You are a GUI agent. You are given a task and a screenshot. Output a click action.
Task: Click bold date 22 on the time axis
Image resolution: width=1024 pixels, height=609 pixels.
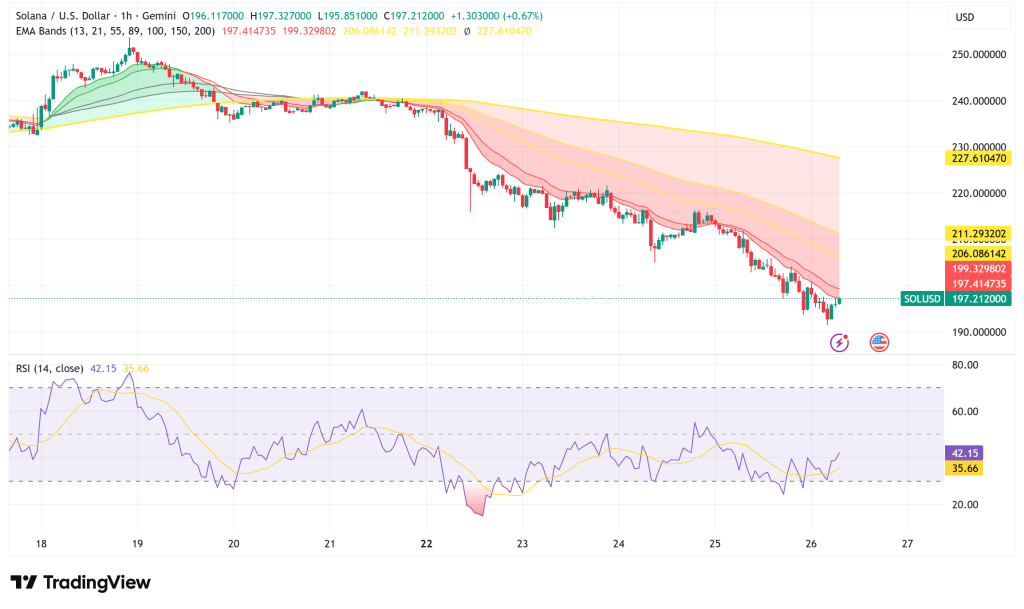tap(426, 544)
